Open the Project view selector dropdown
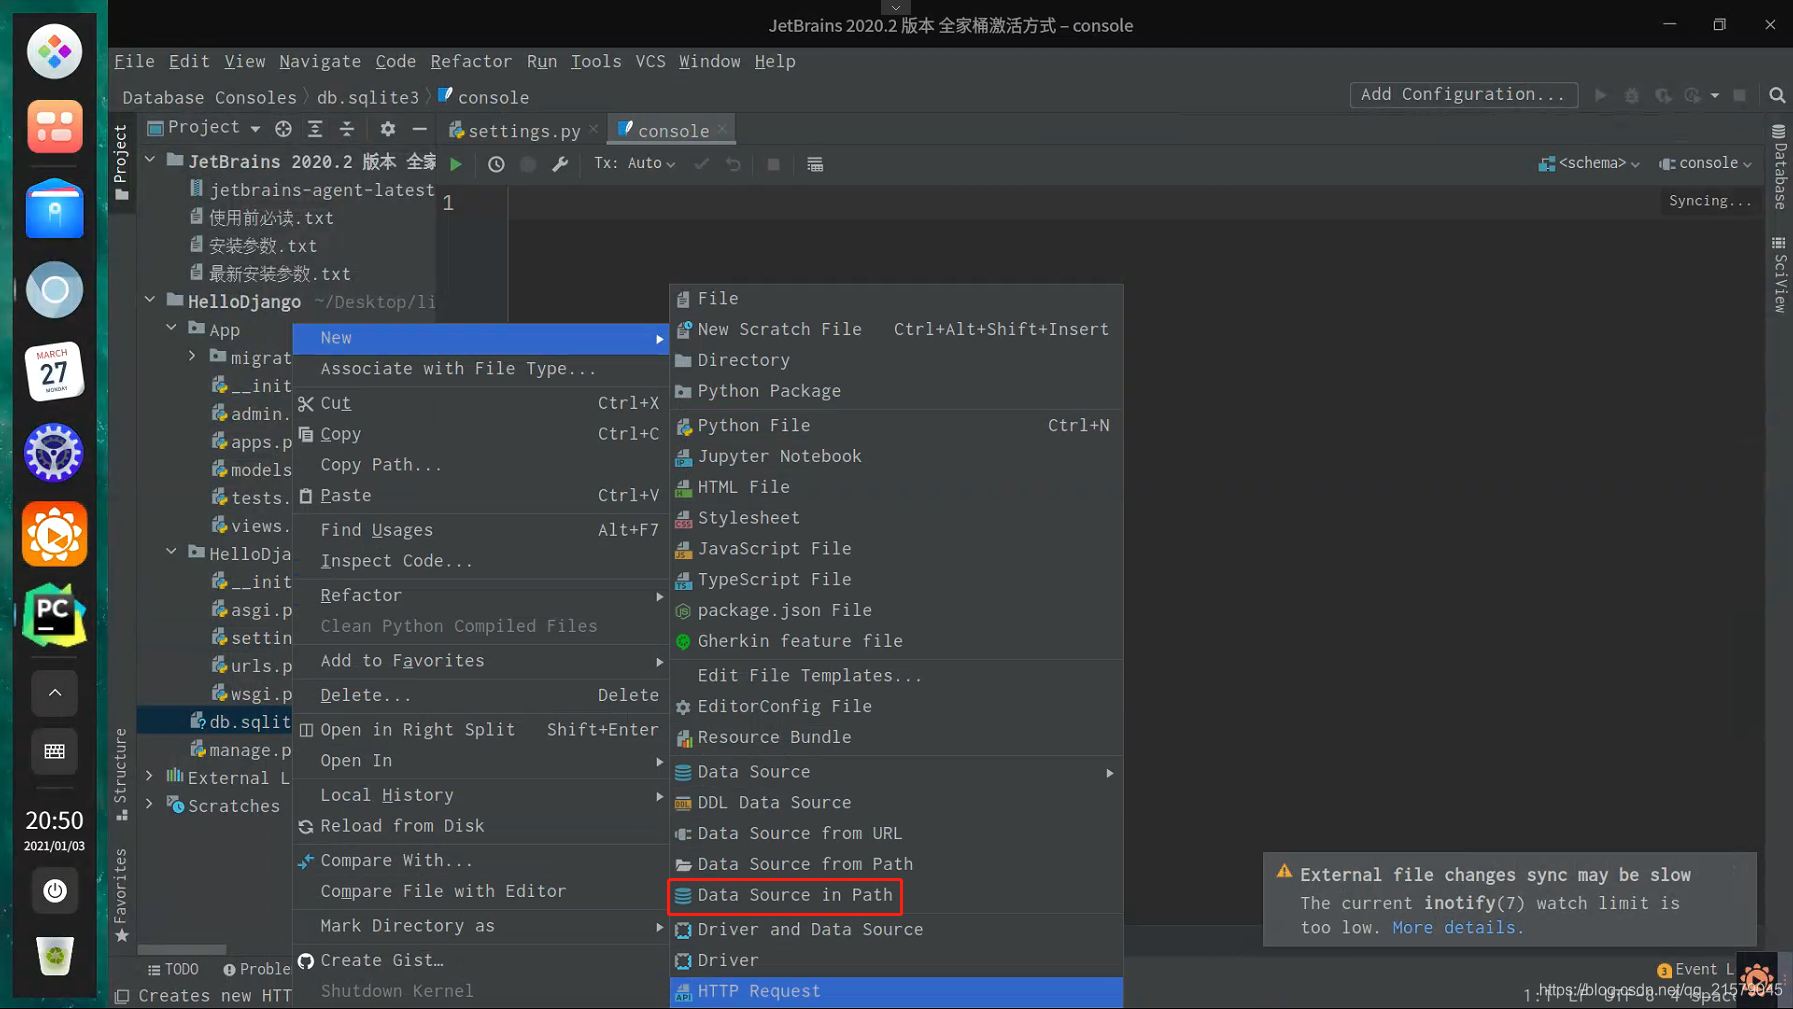The width and height of the screenshot is (1793, 1009). tap(205, 128)
